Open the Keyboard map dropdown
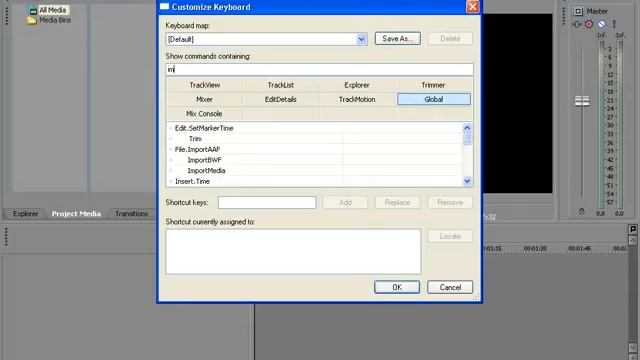This screenshot has height=360, width=640. (x=361, y=39)
